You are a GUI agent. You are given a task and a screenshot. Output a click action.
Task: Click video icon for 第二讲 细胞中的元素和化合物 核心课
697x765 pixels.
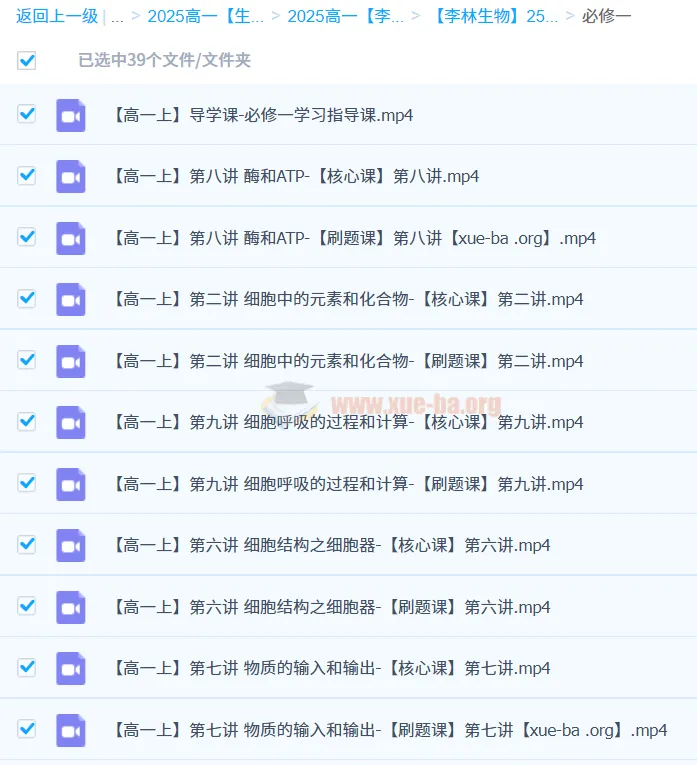point(71,300)
